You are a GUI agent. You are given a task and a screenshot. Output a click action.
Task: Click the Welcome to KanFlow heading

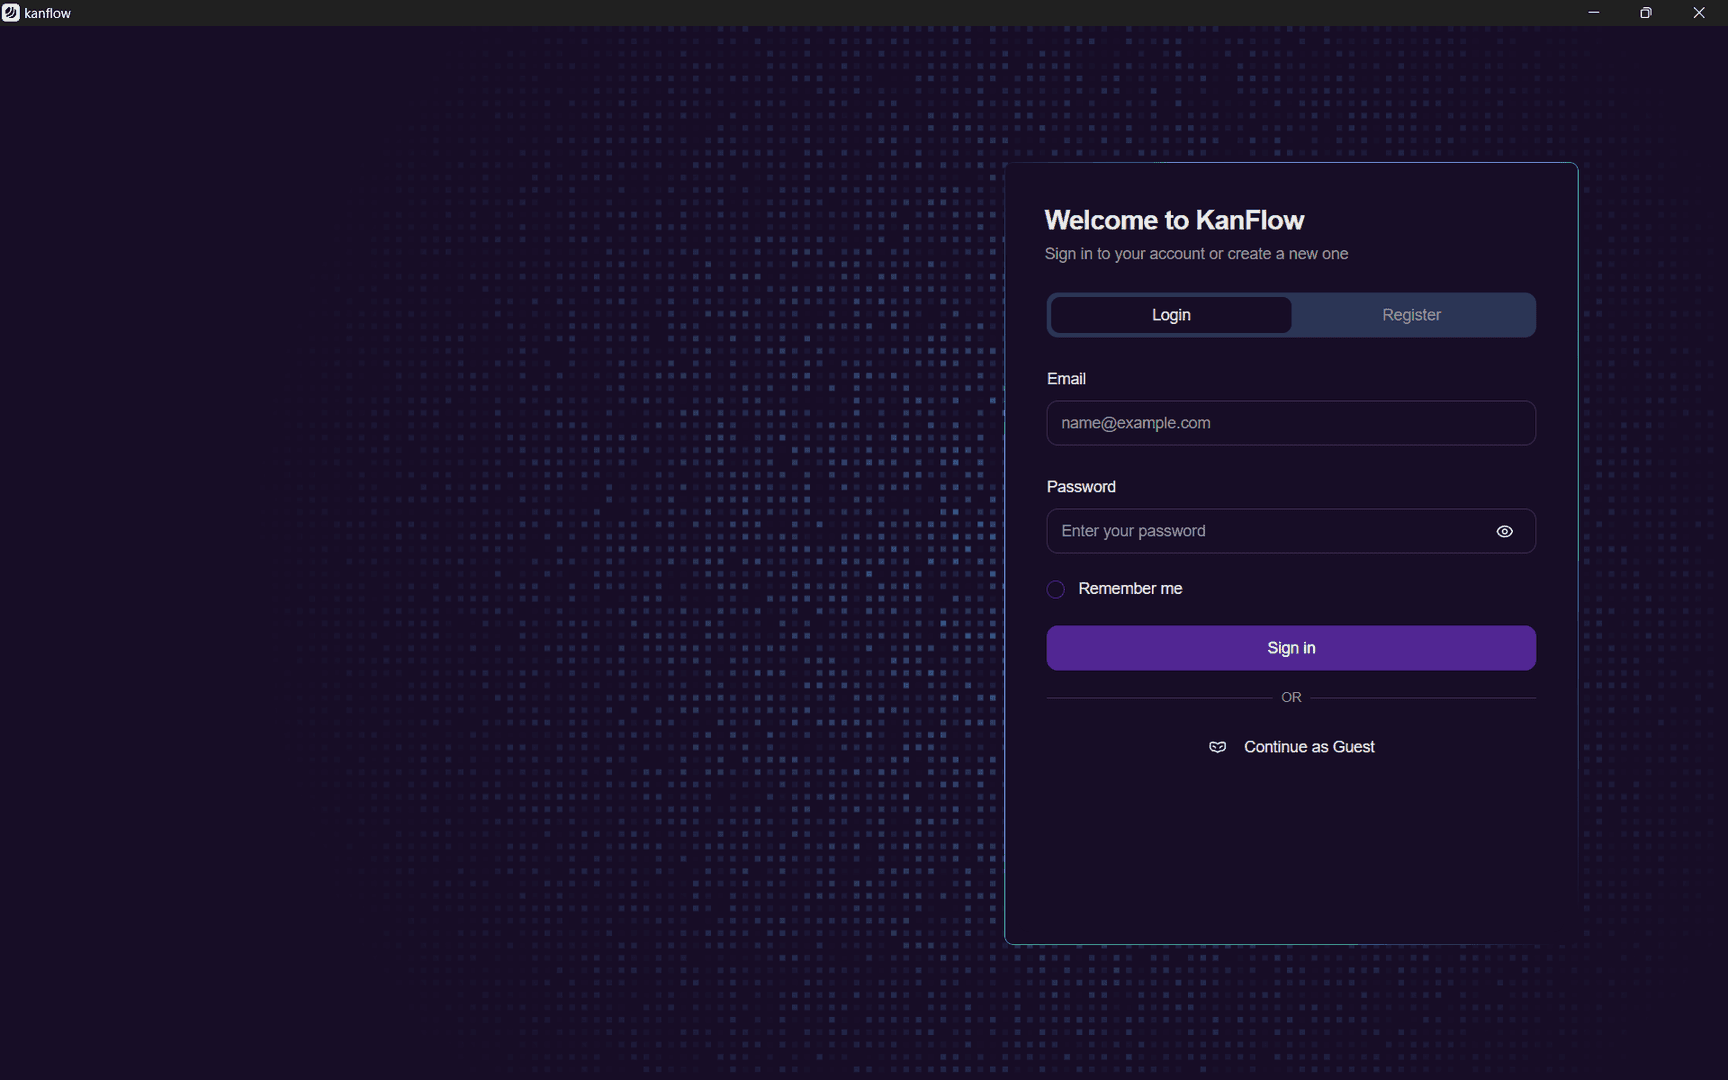pyautogui.click(x=1174, y=219)
